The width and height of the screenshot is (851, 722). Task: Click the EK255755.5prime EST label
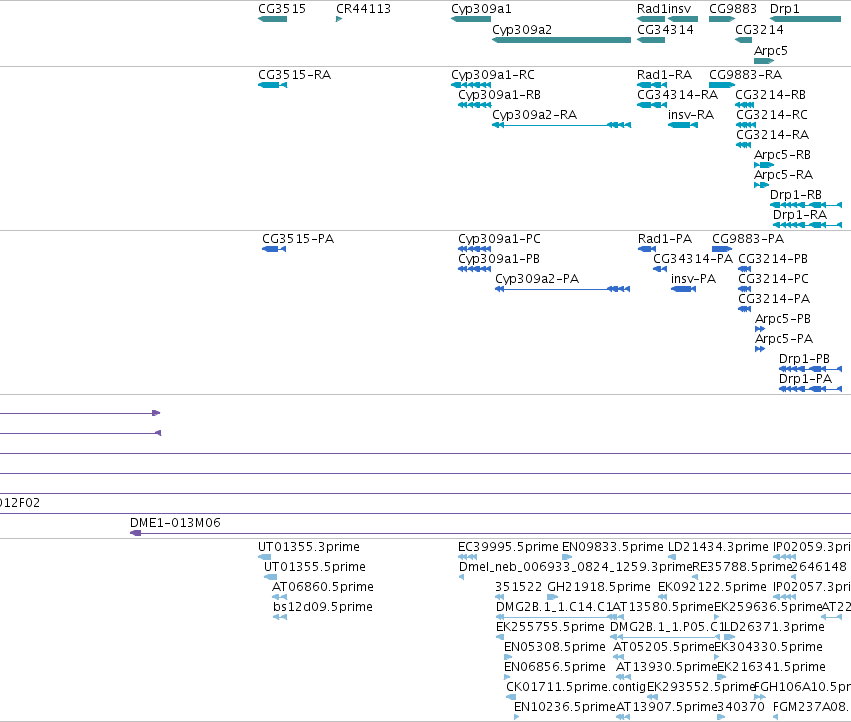click(x=550, y=627)
